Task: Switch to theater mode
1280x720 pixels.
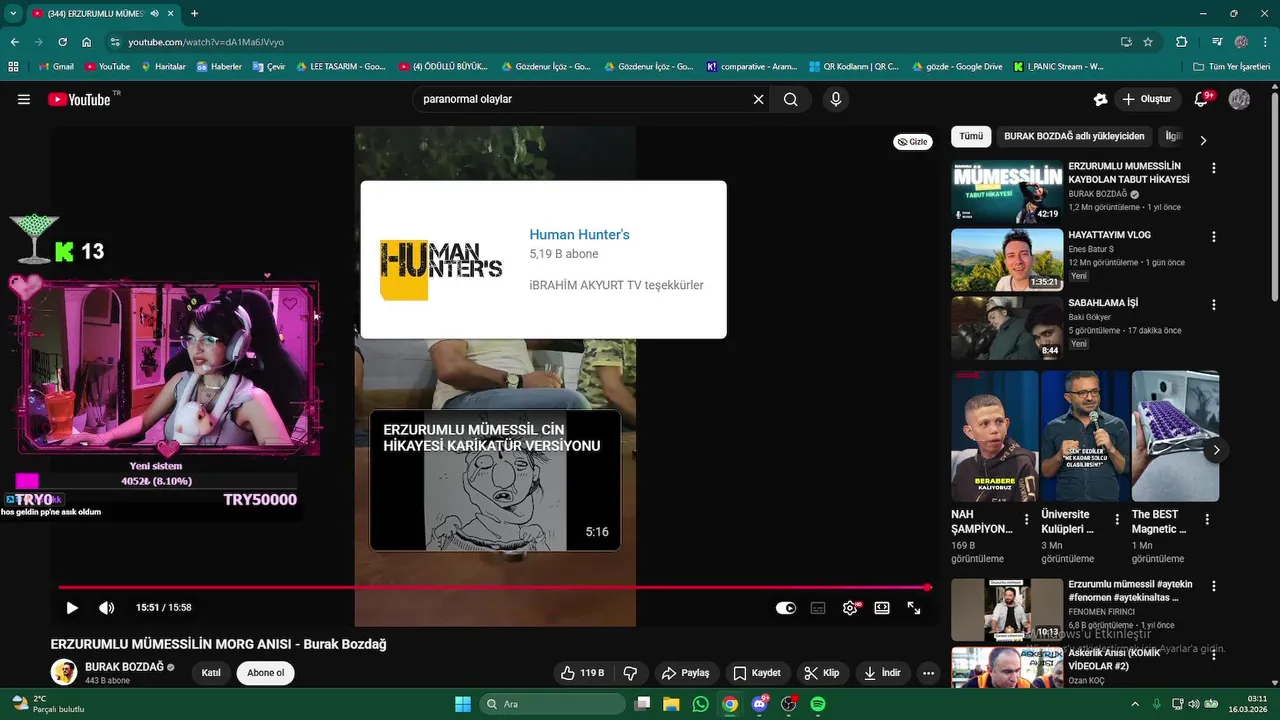Action: pos(882,607)
